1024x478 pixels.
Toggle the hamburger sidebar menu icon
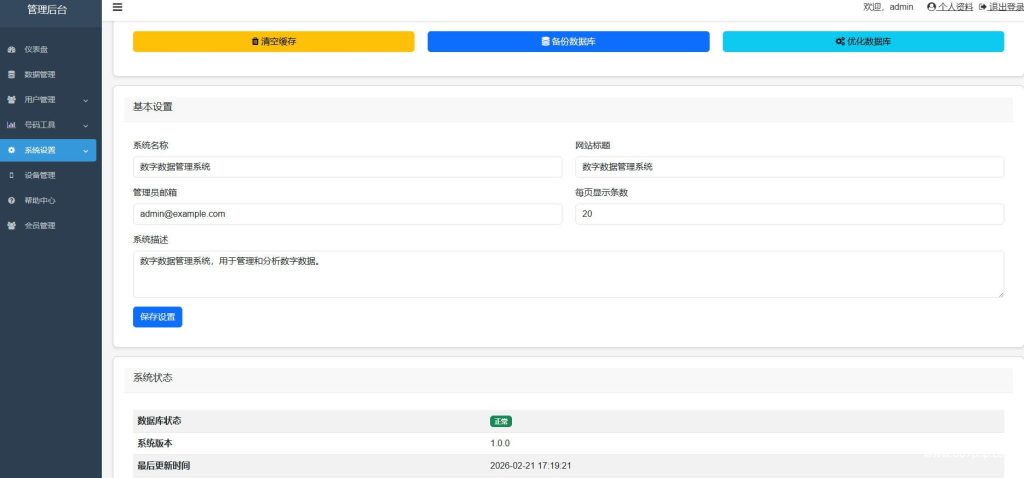(118, 7)
